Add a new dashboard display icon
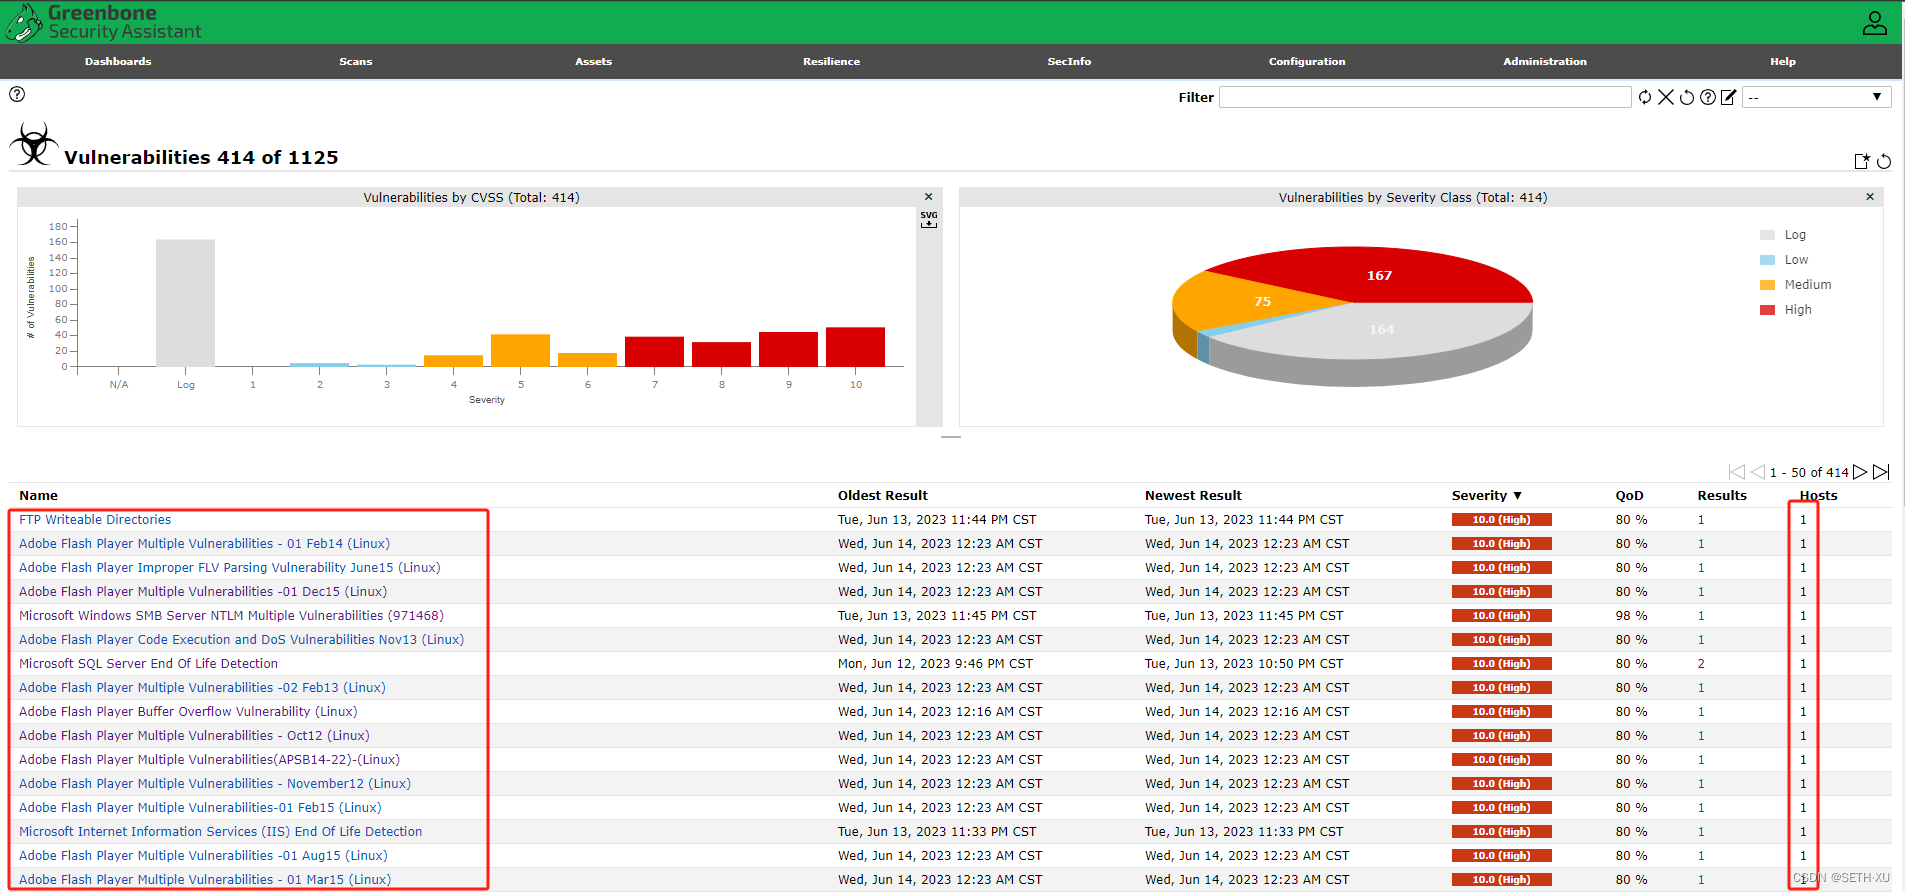Viewport: 1905px width, 892px height. coord(1862,161)
